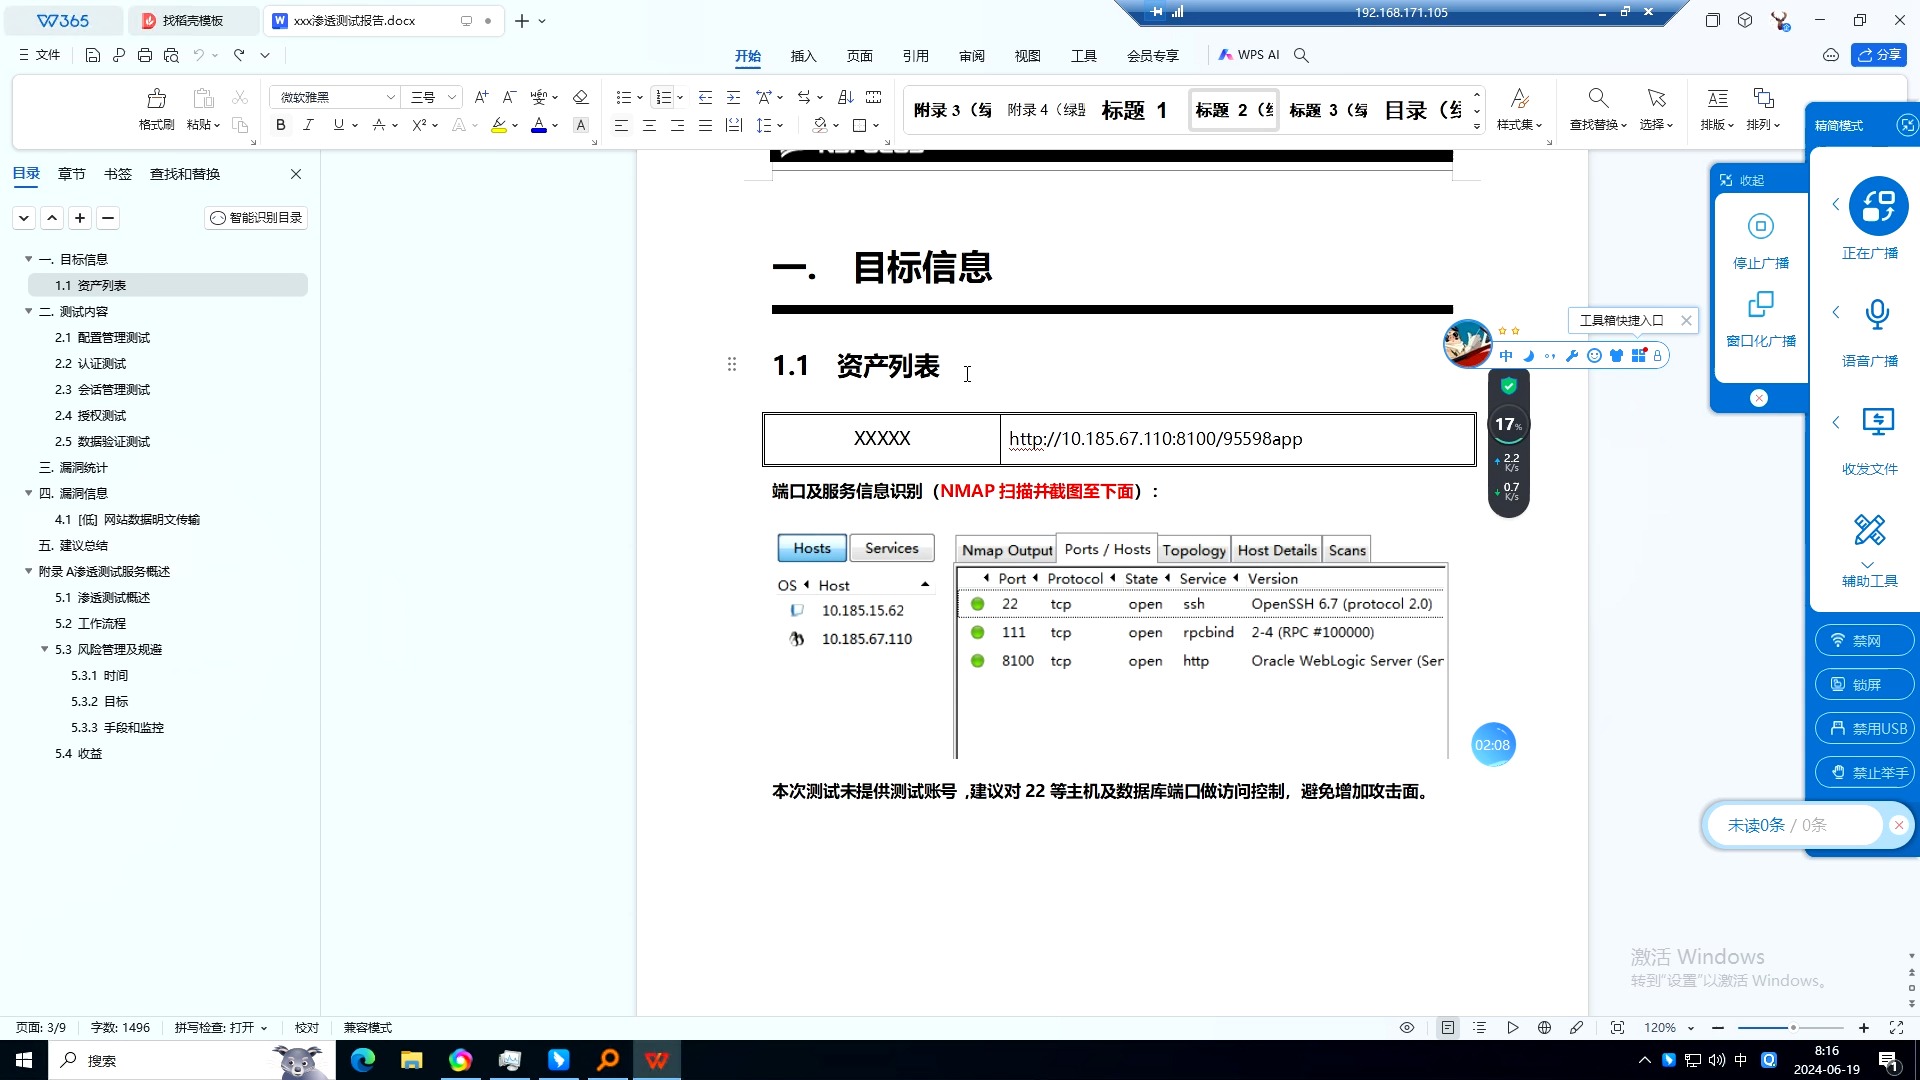The image size is (1920, 1080).
Task: Click the 收发文件 file transfer icon
Action: pos(1877,421)
